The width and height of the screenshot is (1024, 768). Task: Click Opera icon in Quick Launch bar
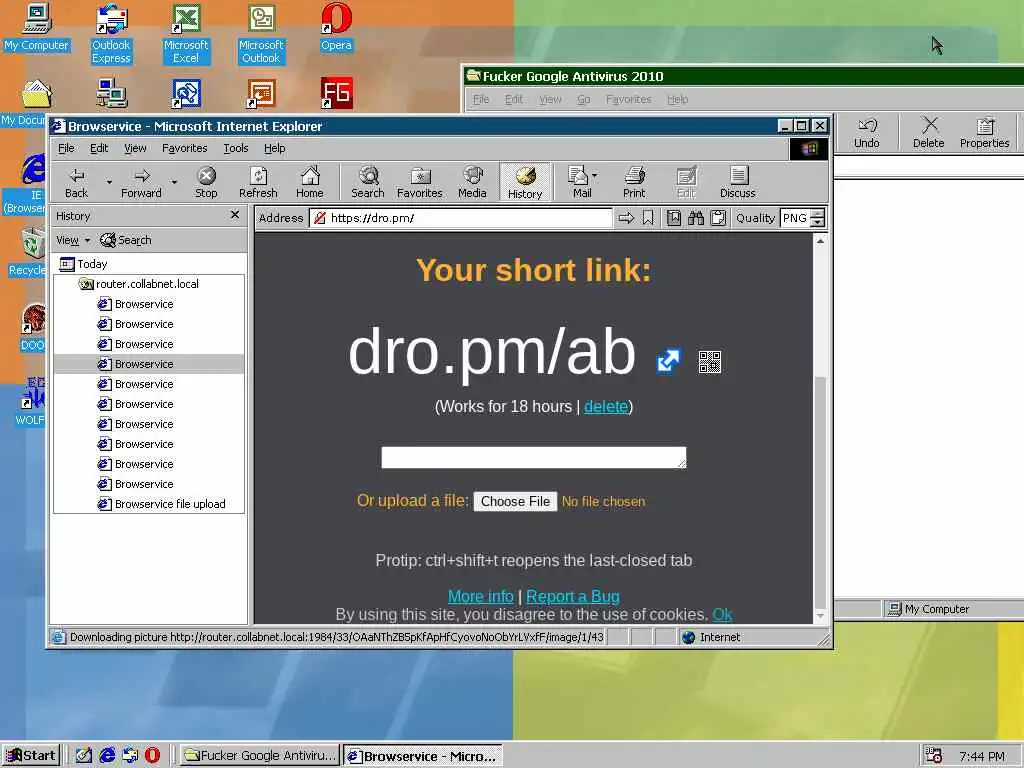[x=152, y=755]
